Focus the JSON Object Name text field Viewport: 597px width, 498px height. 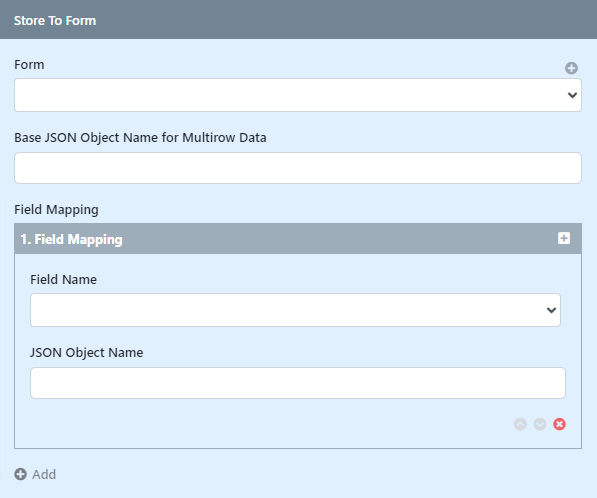(x=298, y=383)
